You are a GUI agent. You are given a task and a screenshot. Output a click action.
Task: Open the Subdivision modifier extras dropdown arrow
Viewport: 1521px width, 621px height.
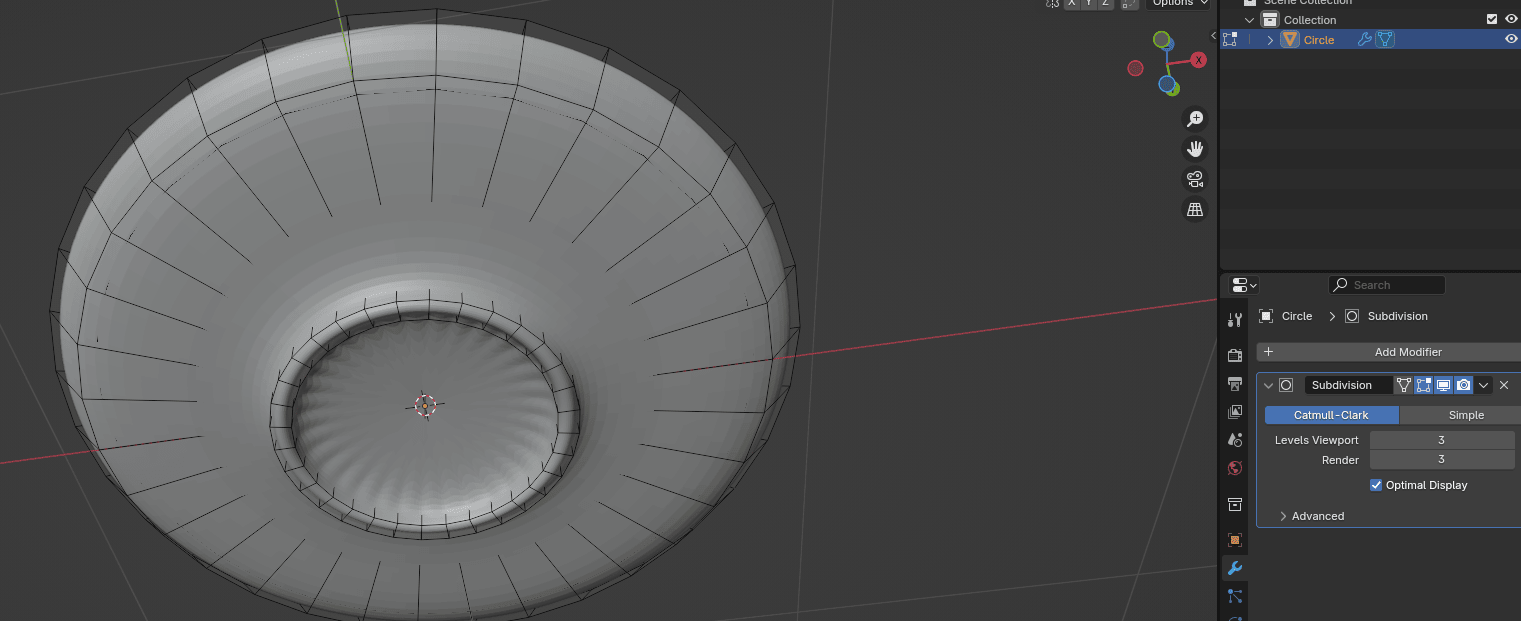1484,385
